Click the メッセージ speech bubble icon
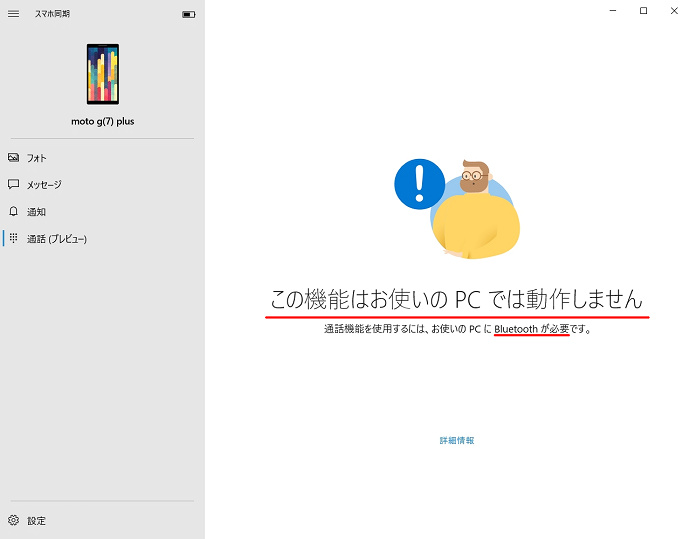 [x=14, y=184]
